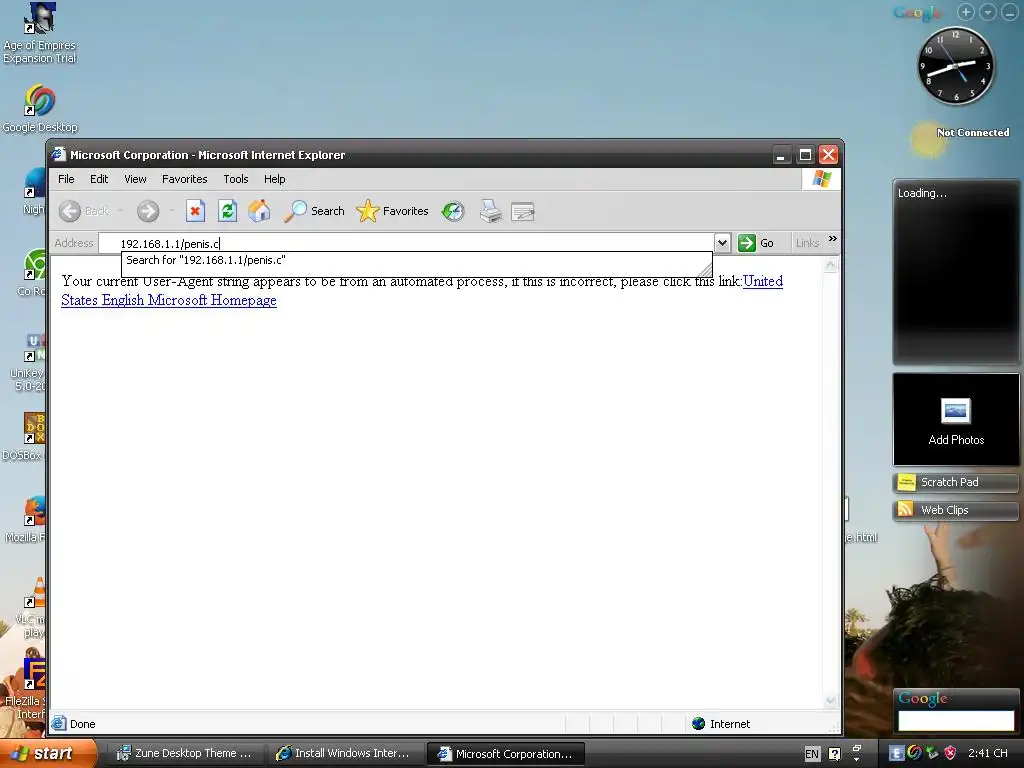Refresh the page with the green arrows icon
This screenshot has width=1024, height=768.
[227, 211]
